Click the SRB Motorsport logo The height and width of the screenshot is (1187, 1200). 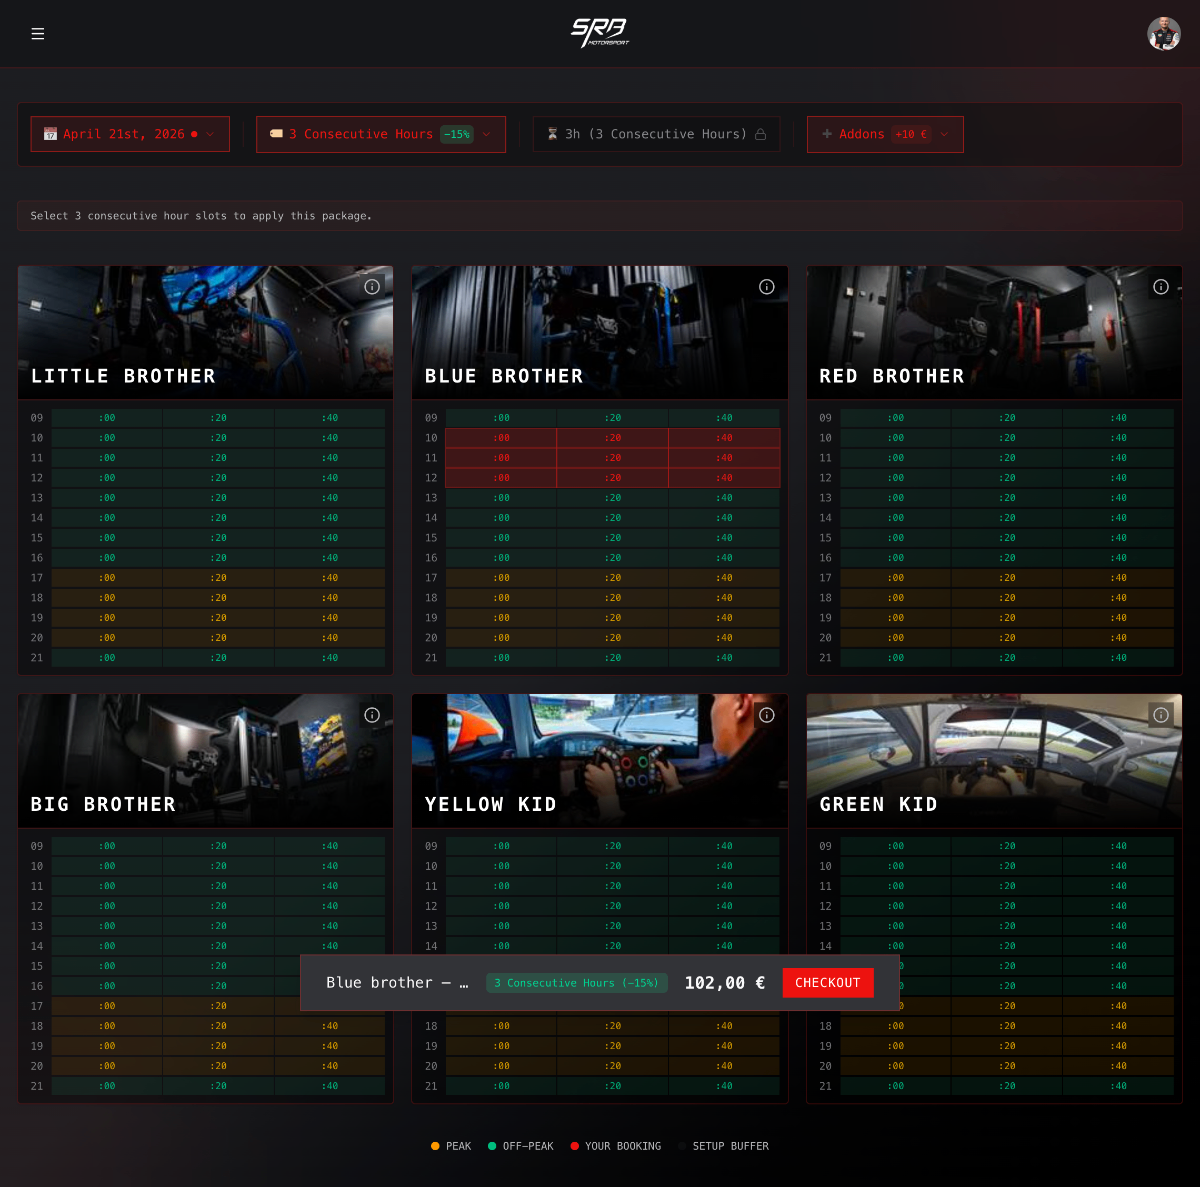(x=600, y=33)
